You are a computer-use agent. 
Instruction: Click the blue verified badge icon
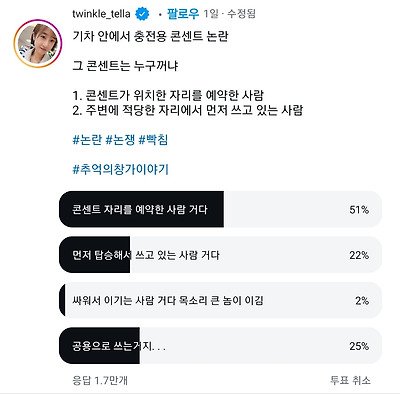pos(142,14)
